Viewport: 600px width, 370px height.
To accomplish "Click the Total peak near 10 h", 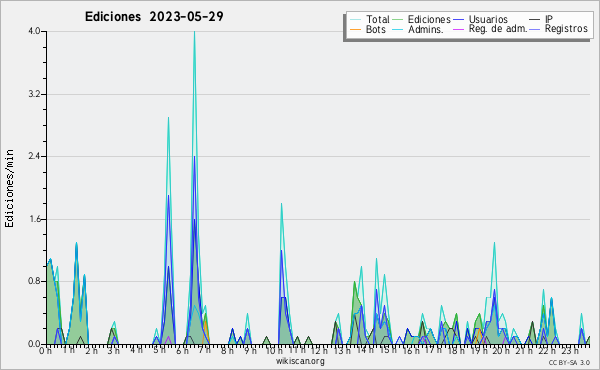I will pos(281,204).
